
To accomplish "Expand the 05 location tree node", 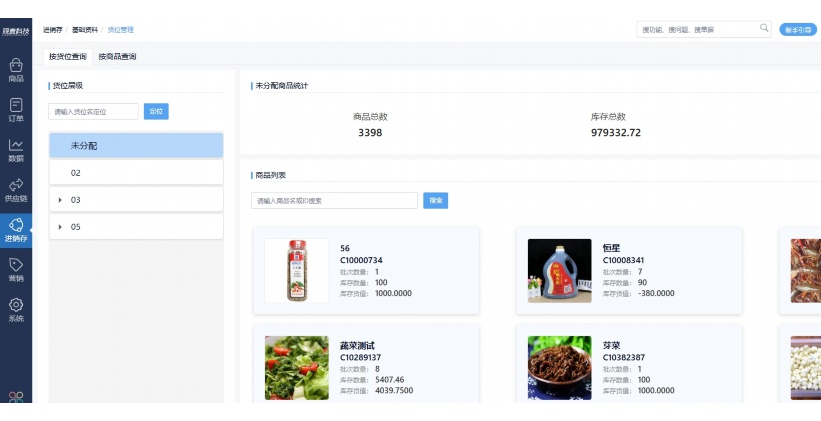I will point(60,227).
